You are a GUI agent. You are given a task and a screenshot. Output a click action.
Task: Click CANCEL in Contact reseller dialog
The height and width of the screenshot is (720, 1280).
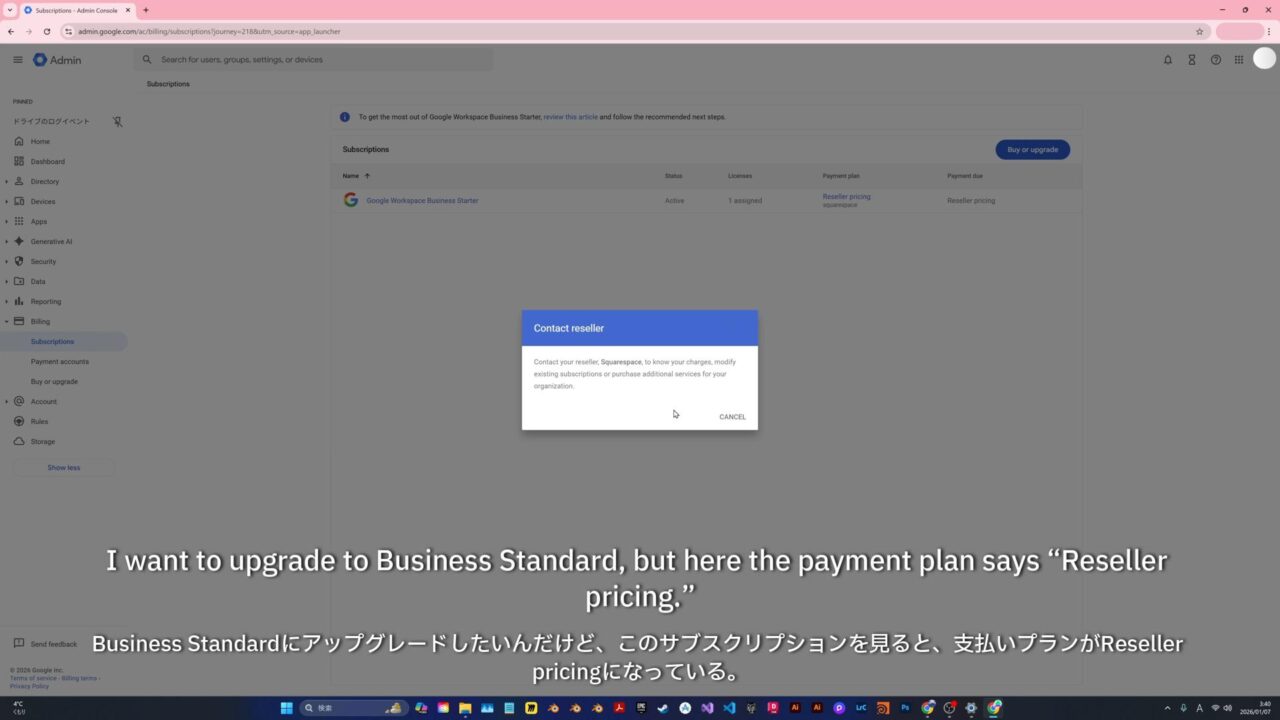(x=732, y=417)
